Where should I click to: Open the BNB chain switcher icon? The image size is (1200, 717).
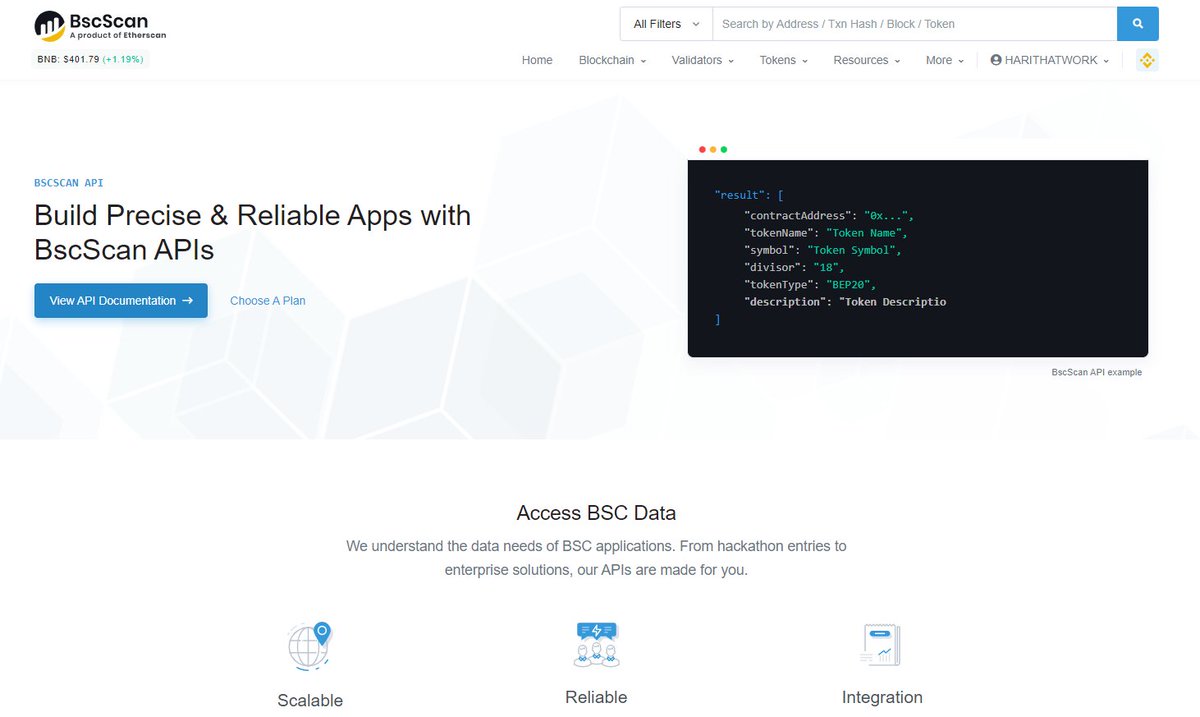(x=1147, y=60)
